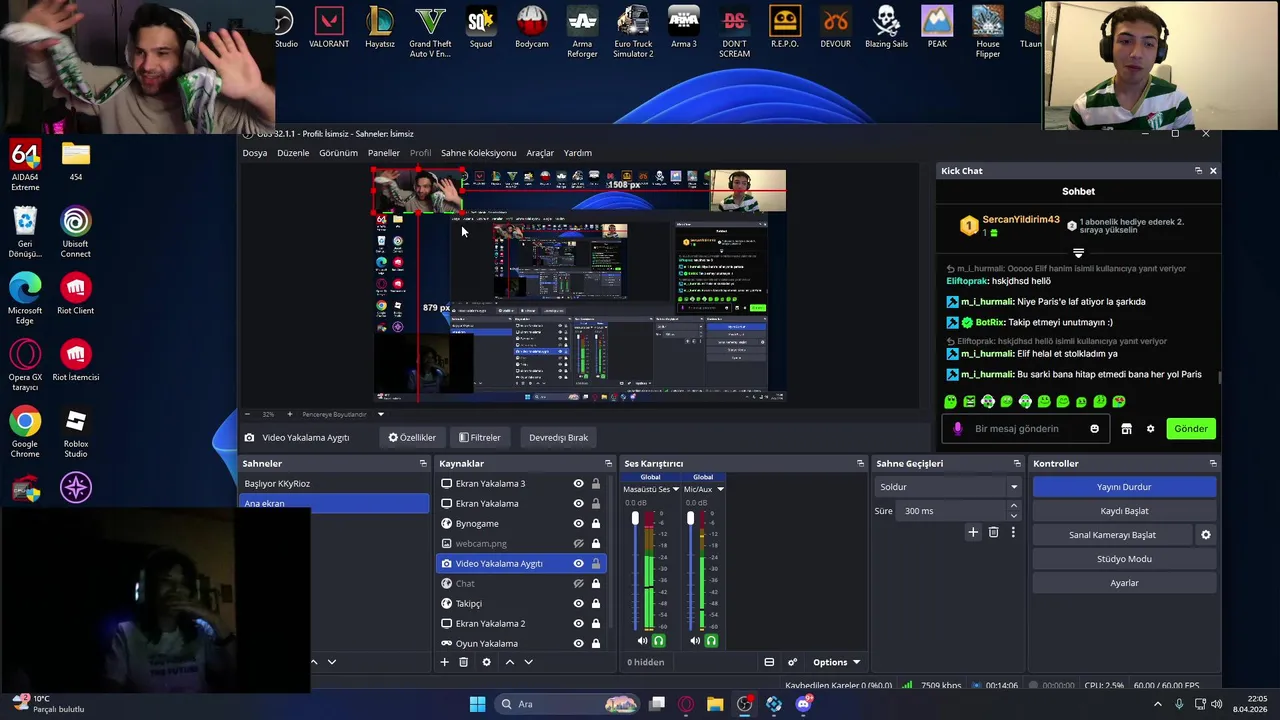
Task: Enable Stüdyo Modu
Action: click(1124, 559)
